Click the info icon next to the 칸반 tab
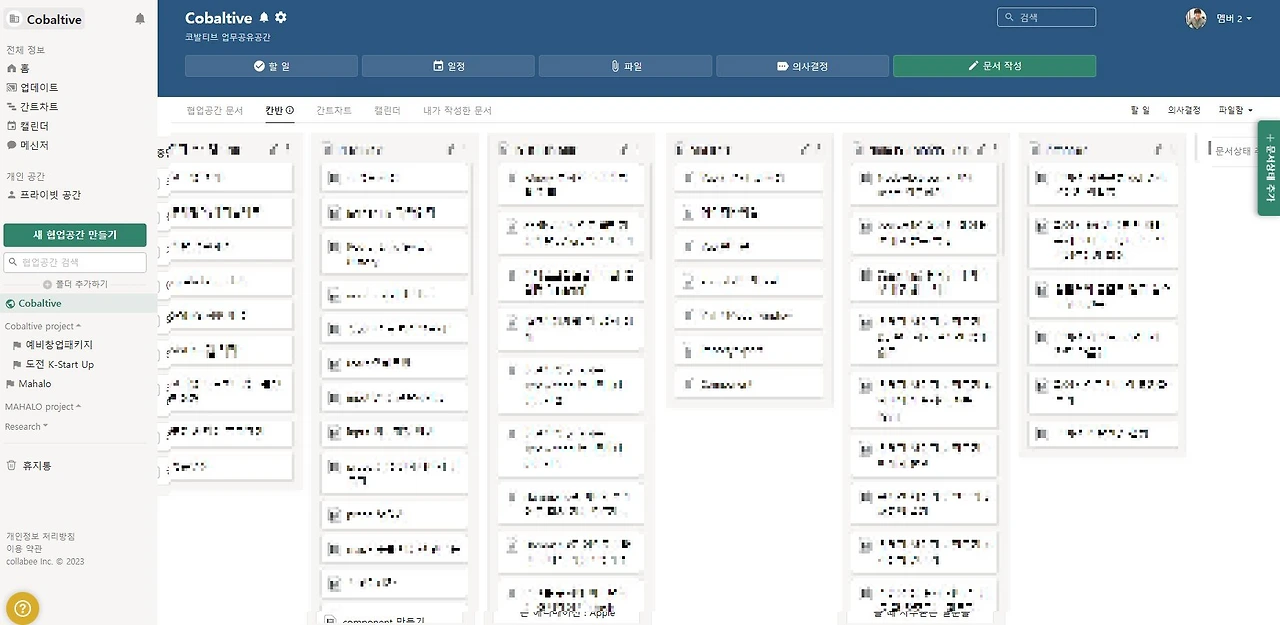Image resolution: width=1280 pixels, height=625 pixels. 290,110
